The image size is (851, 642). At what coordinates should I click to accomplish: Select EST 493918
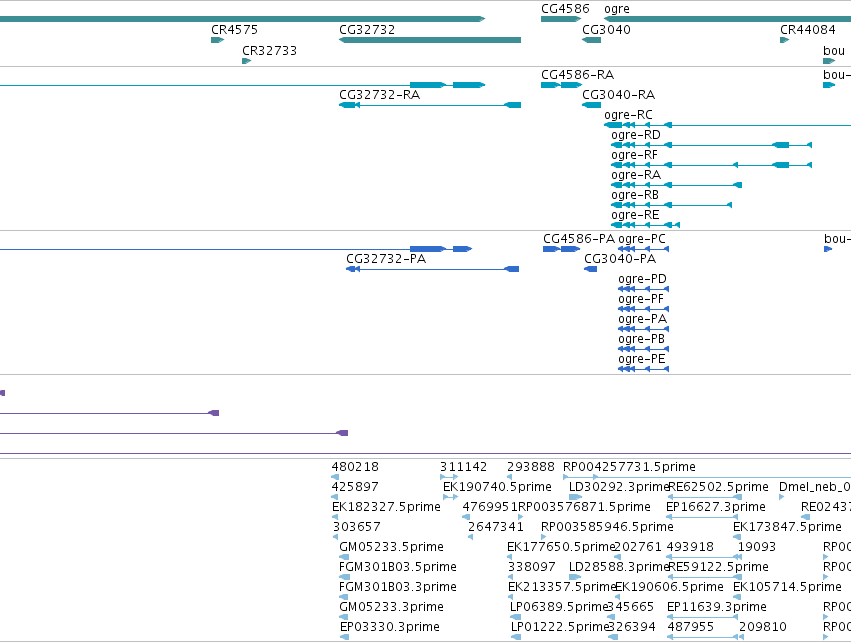tap(690, 547)
